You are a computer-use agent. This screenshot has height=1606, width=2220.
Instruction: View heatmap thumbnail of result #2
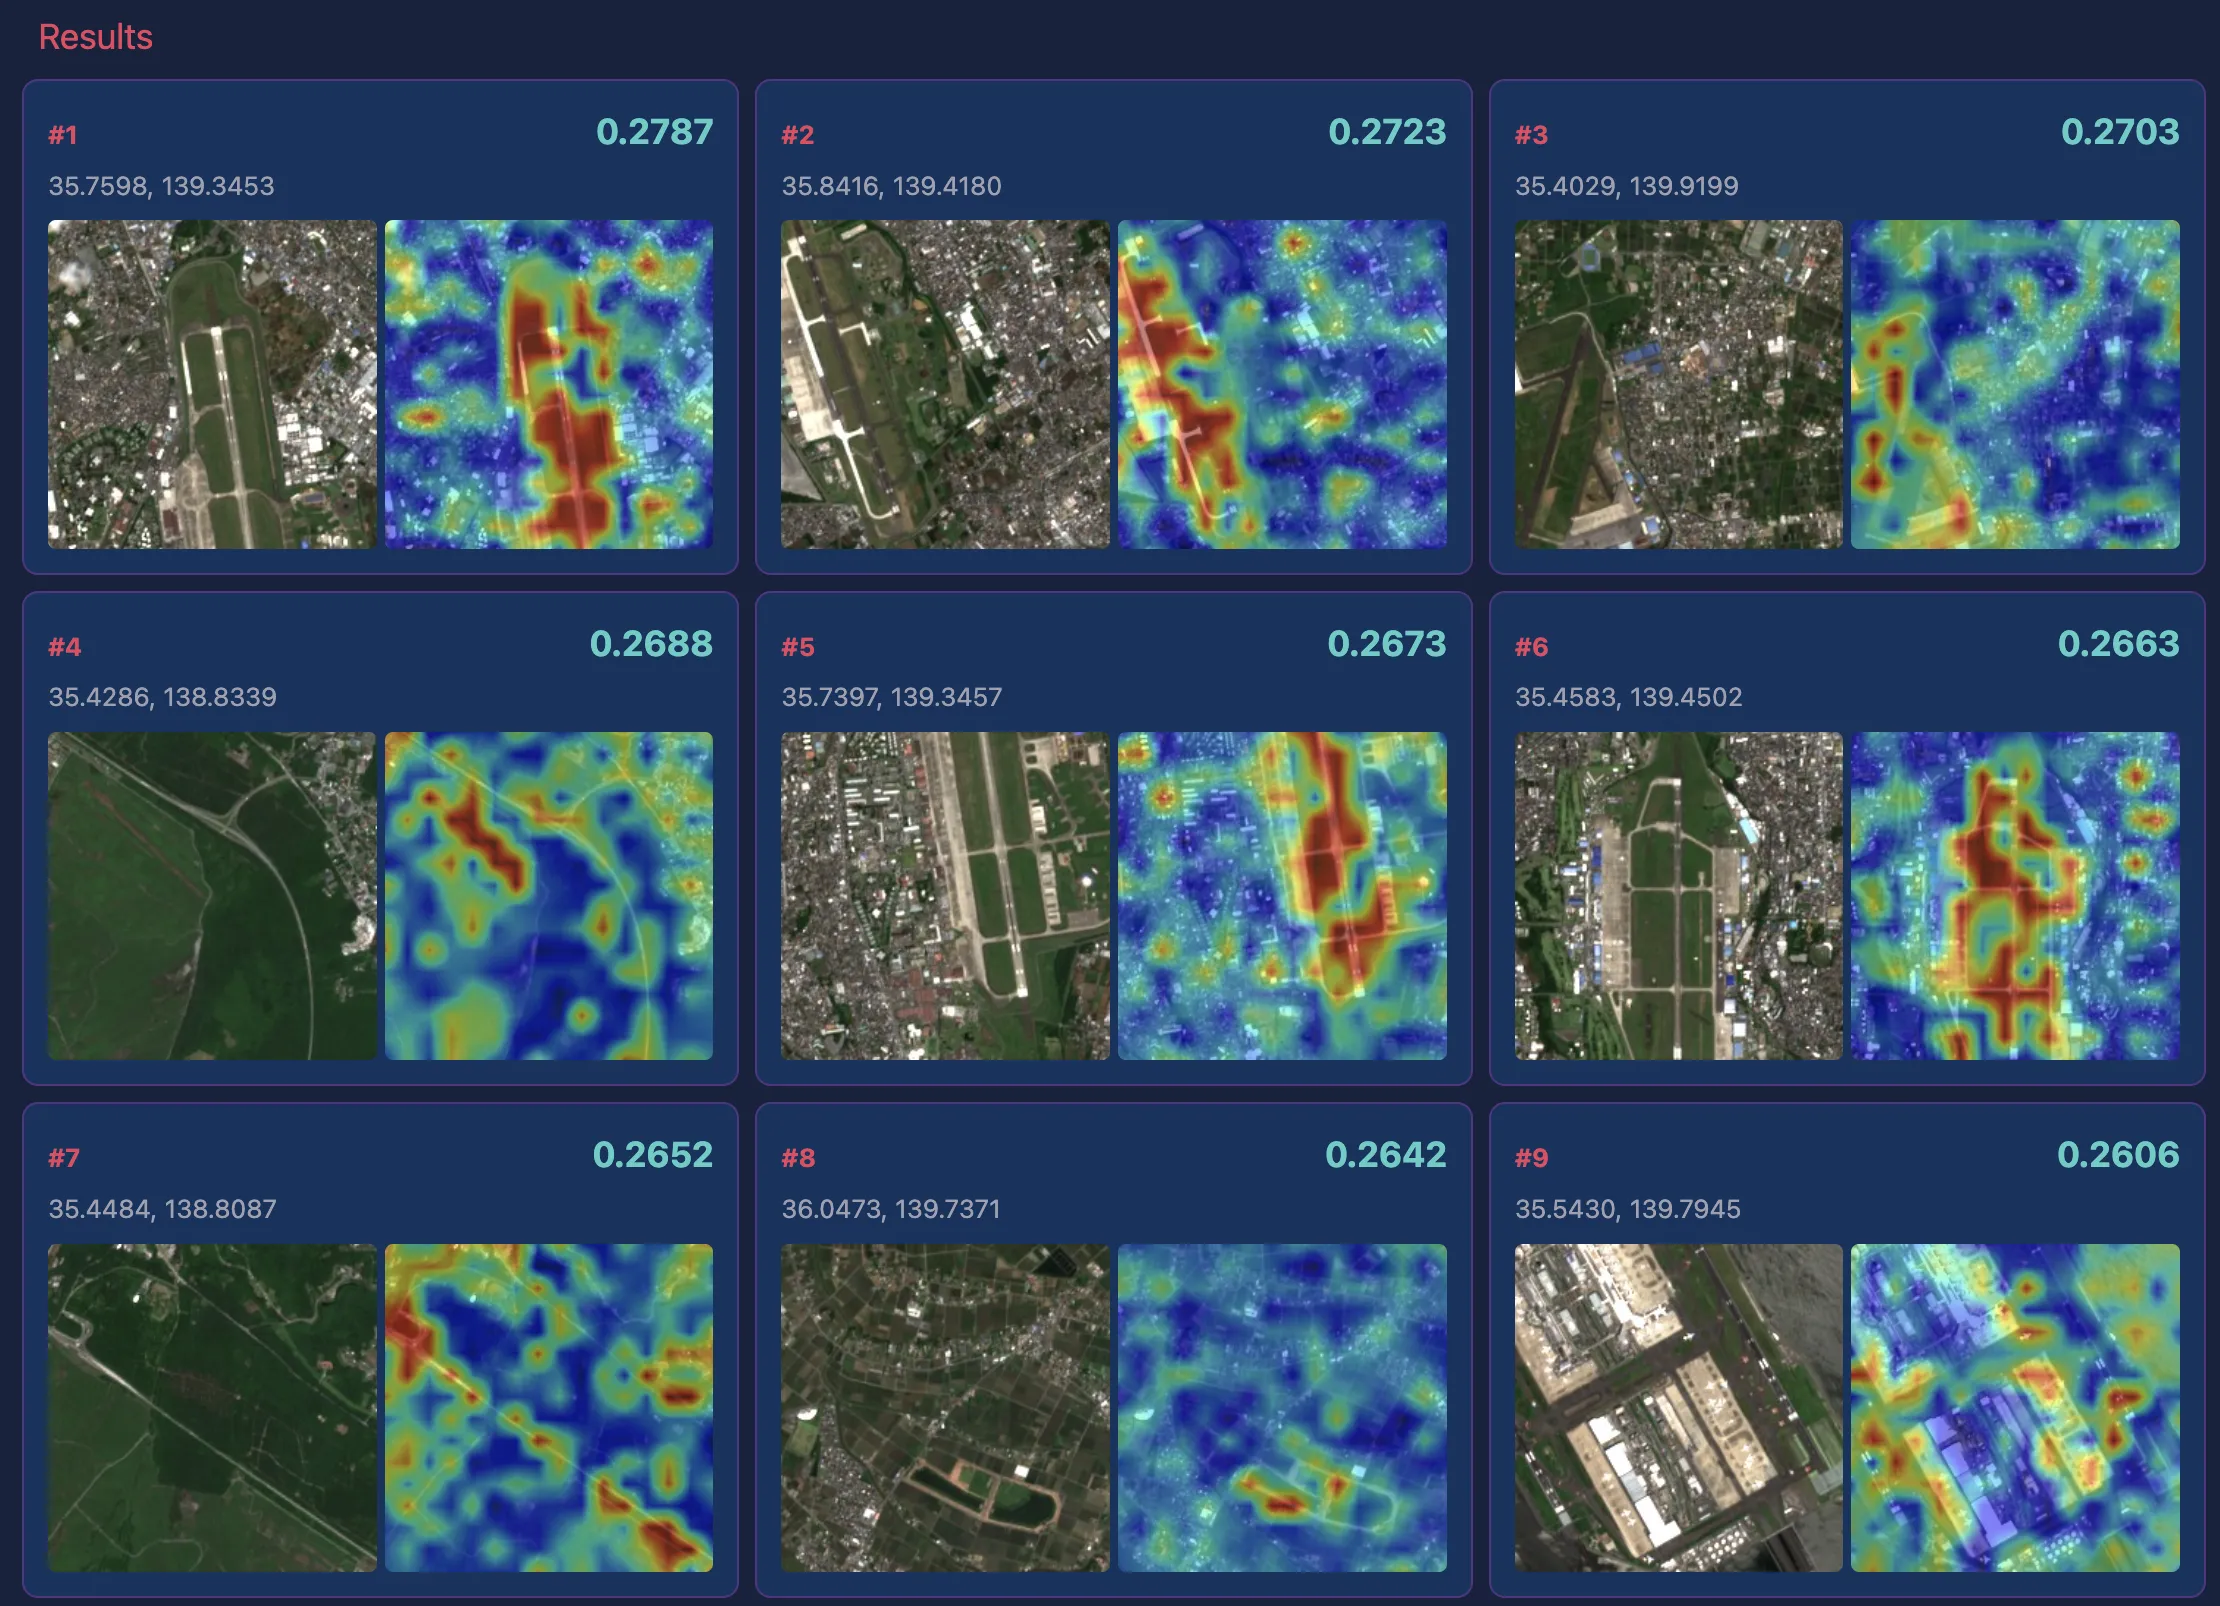coord(1282,384)
